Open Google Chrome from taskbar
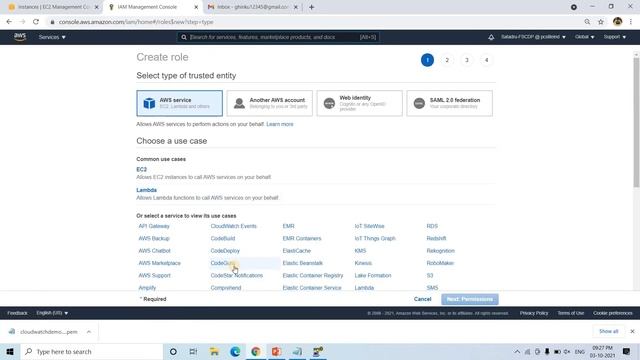640x360 pixels. coord(256,351)
